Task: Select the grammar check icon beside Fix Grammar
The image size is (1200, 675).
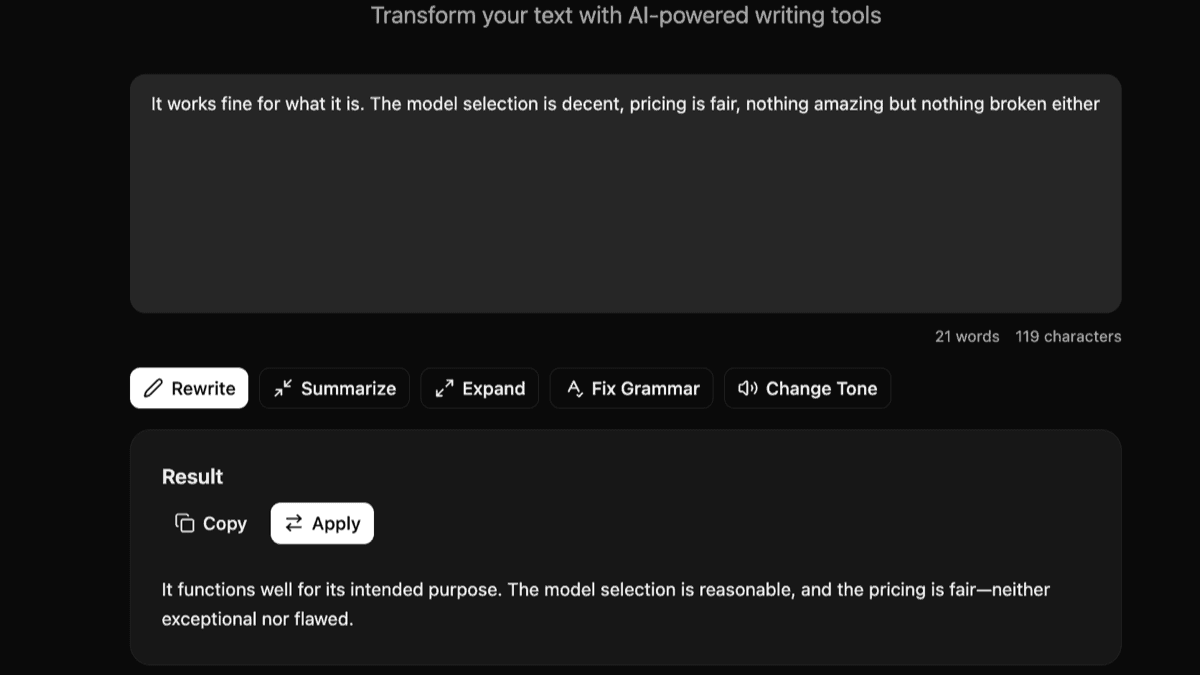Action: [576, 388]
